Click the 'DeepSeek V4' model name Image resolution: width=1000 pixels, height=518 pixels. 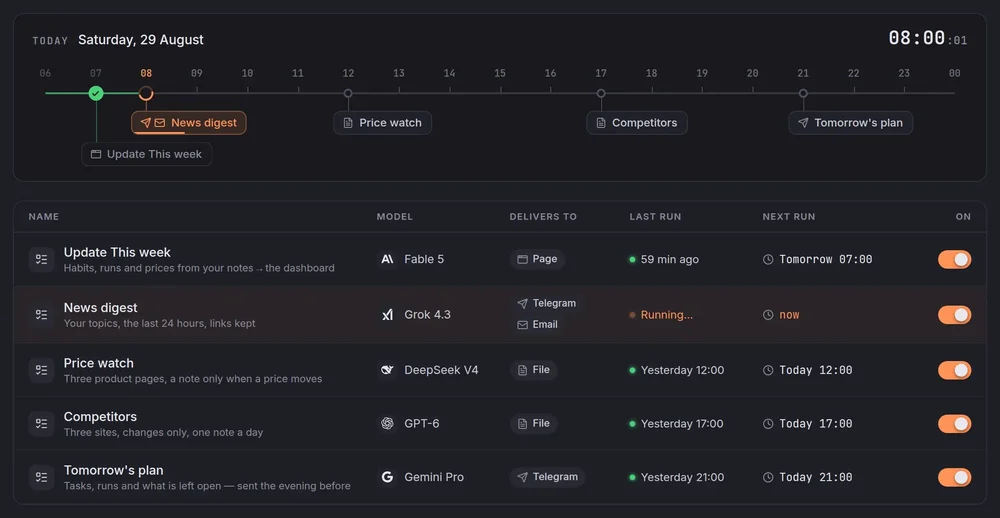point(441,371)
